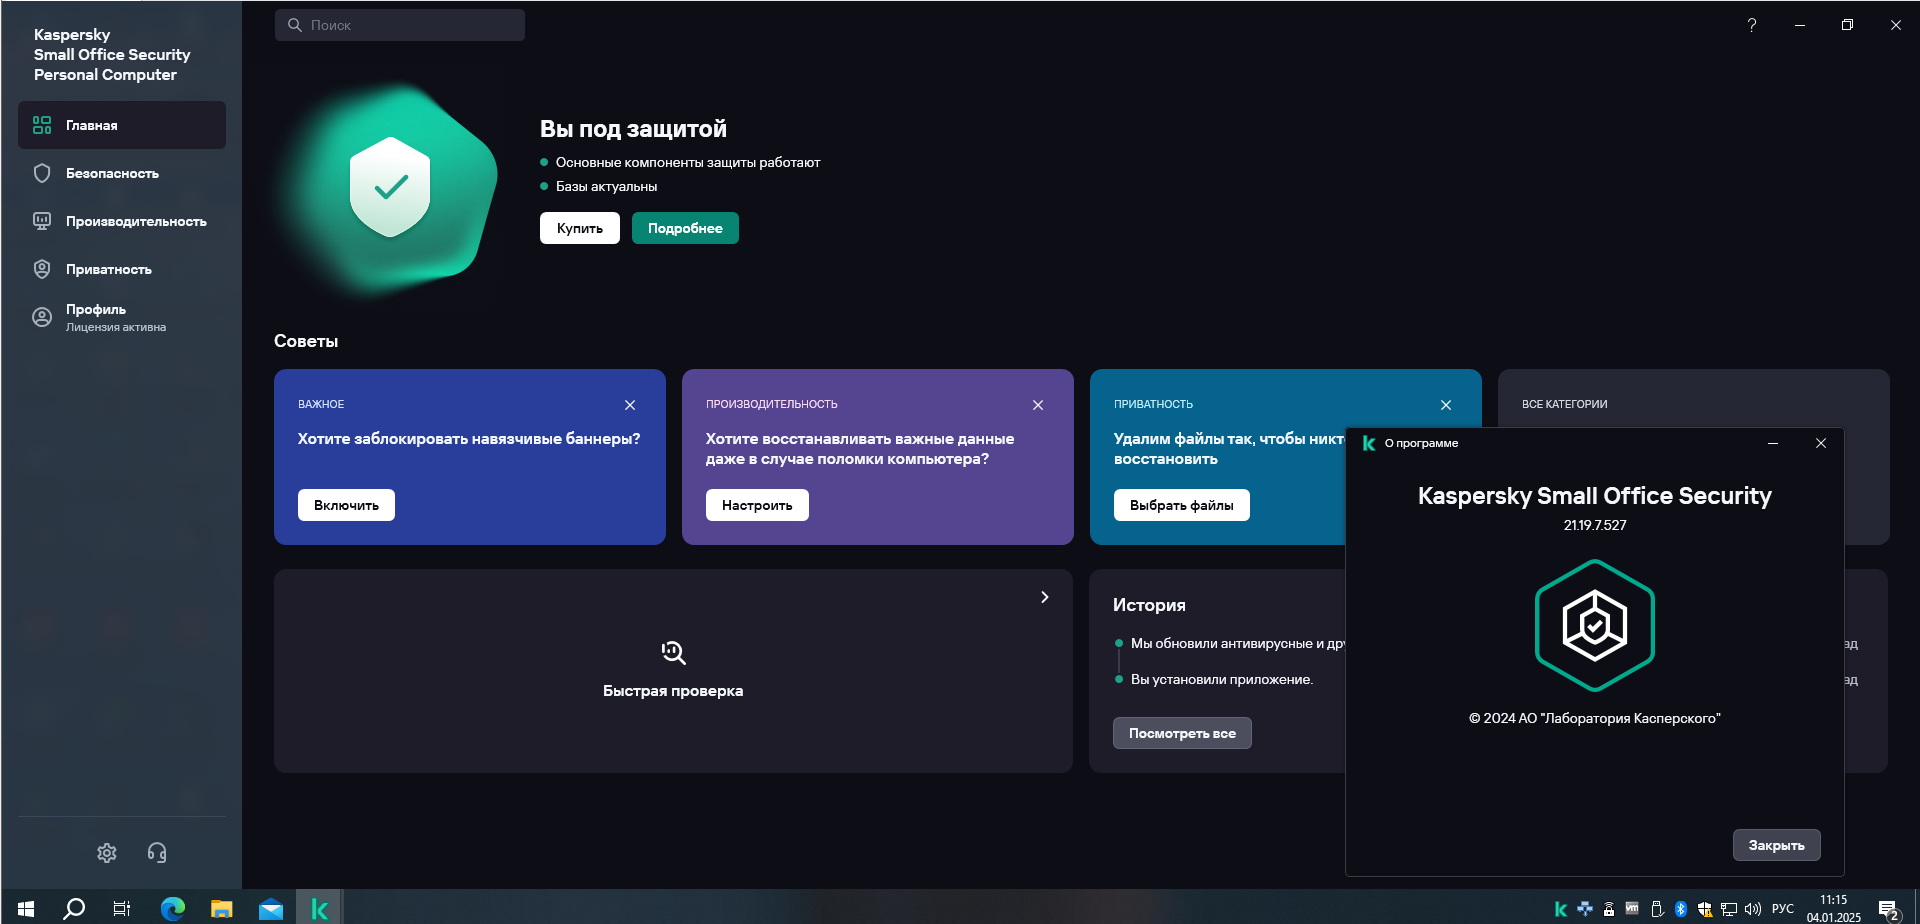Click the magnifier icon in search box

295,25
